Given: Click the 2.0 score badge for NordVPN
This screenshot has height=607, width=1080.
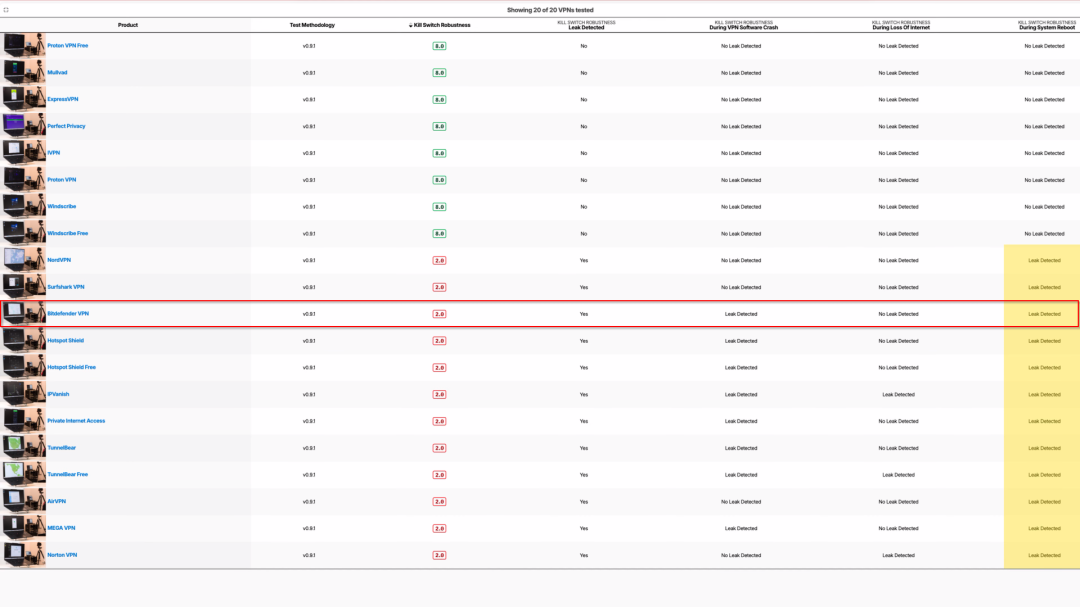Looking at the screenshot, I should (x=439, y=260).
